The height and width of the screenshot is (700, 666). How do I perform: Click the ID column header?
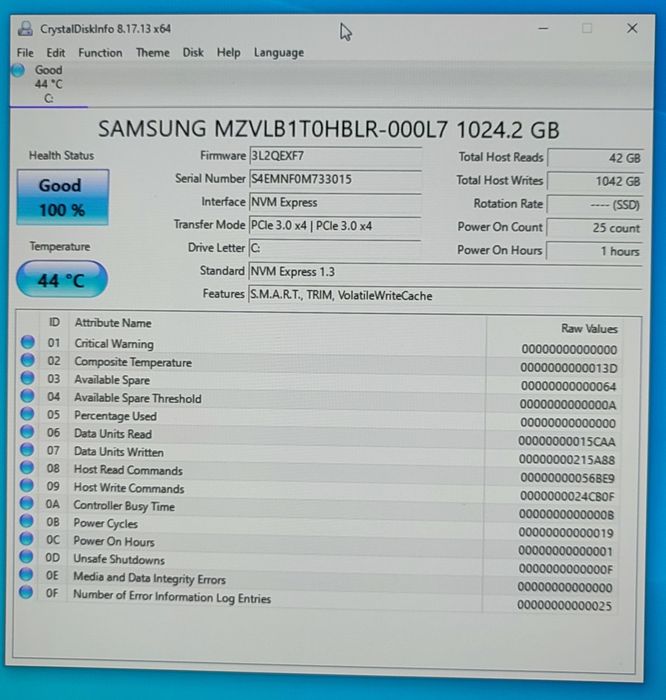54,322
